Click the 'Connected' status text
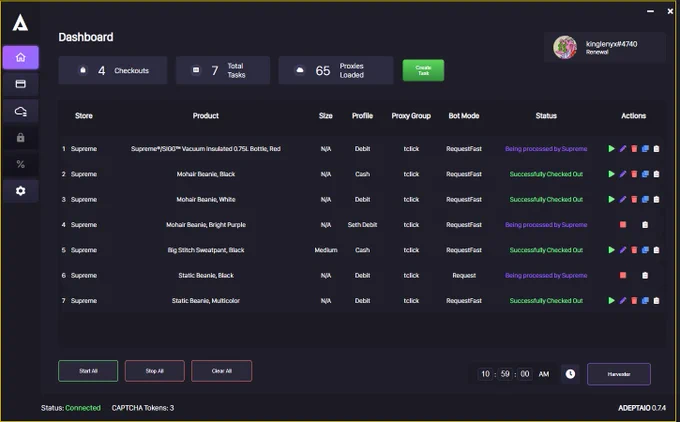Image resolution: width=680 pixels, height=422 pixels. (83, 408)
